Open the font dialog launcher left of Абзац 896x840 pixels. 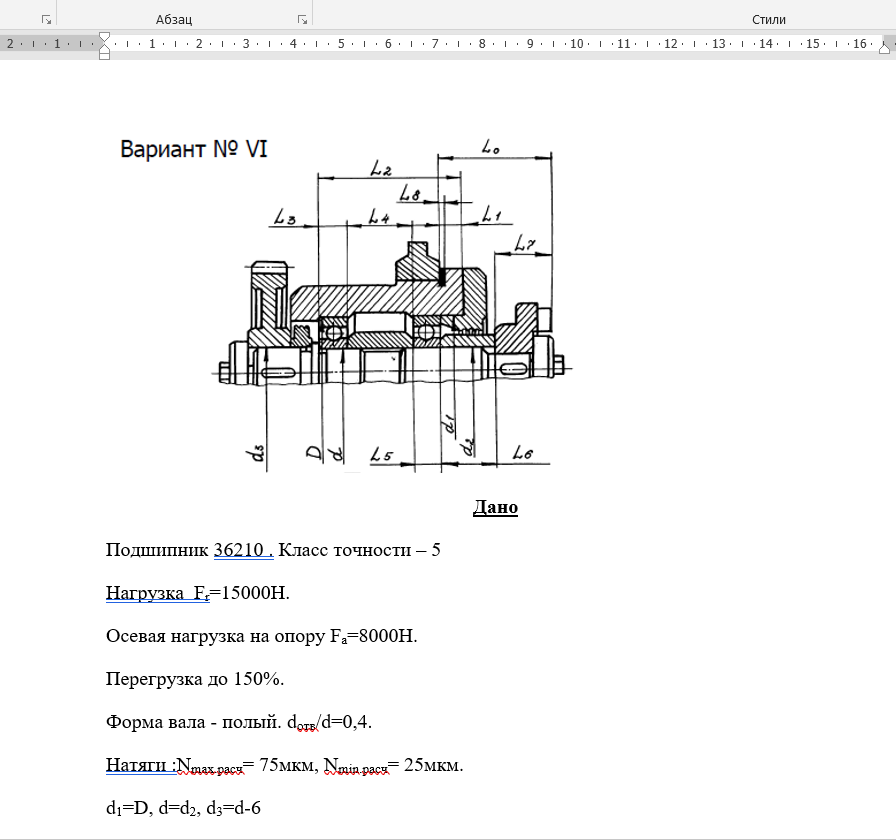click(46, 19)
